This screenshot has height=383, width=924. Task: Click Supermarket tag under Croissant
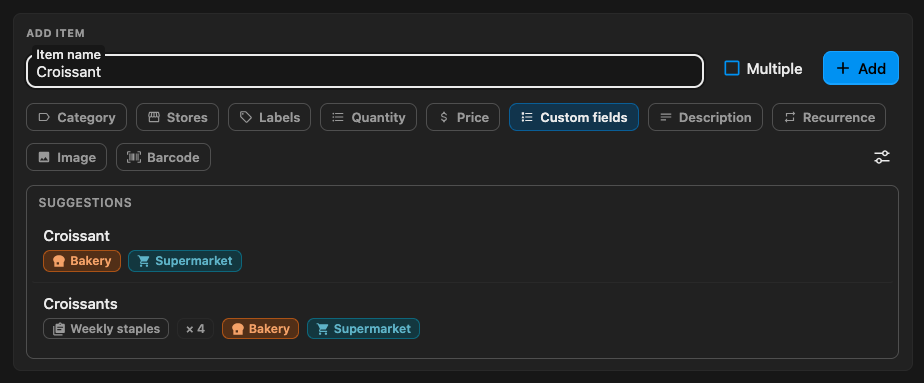(x=185, y=261)
